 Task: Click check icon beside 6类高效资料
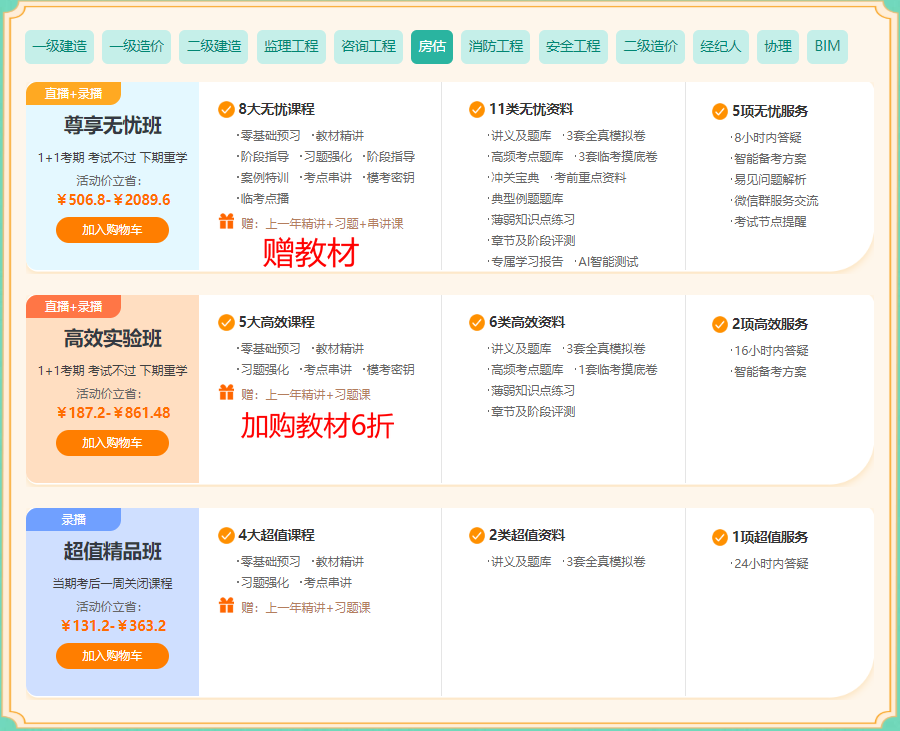(x=477, y=322)
